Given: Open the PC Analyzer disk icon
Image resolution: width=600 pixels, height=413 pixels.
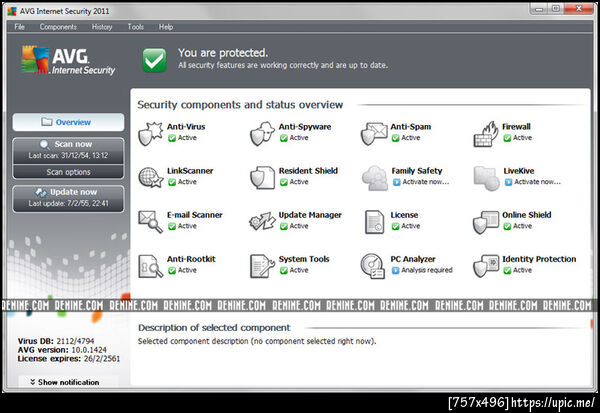Looking at the screenshot, I should pyautogui.click(x=373, y=266).
